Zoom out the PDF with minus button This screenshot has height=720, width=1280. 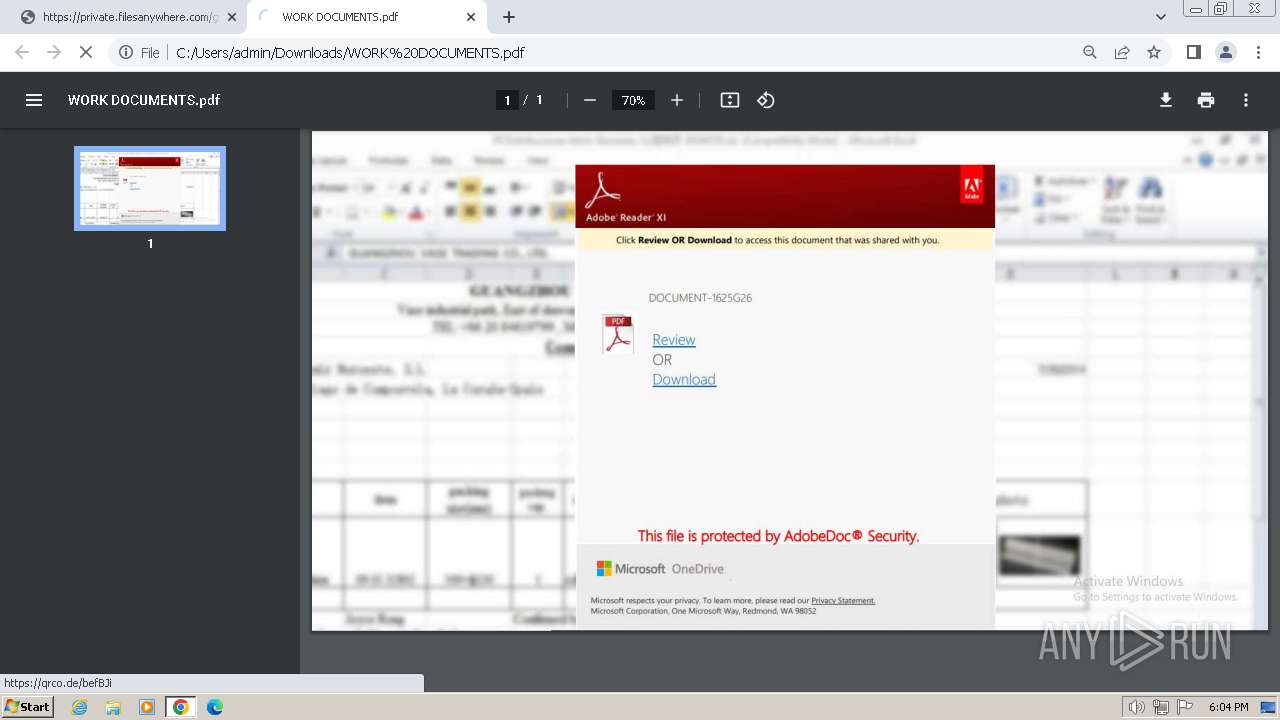click(x=590, y=100)
